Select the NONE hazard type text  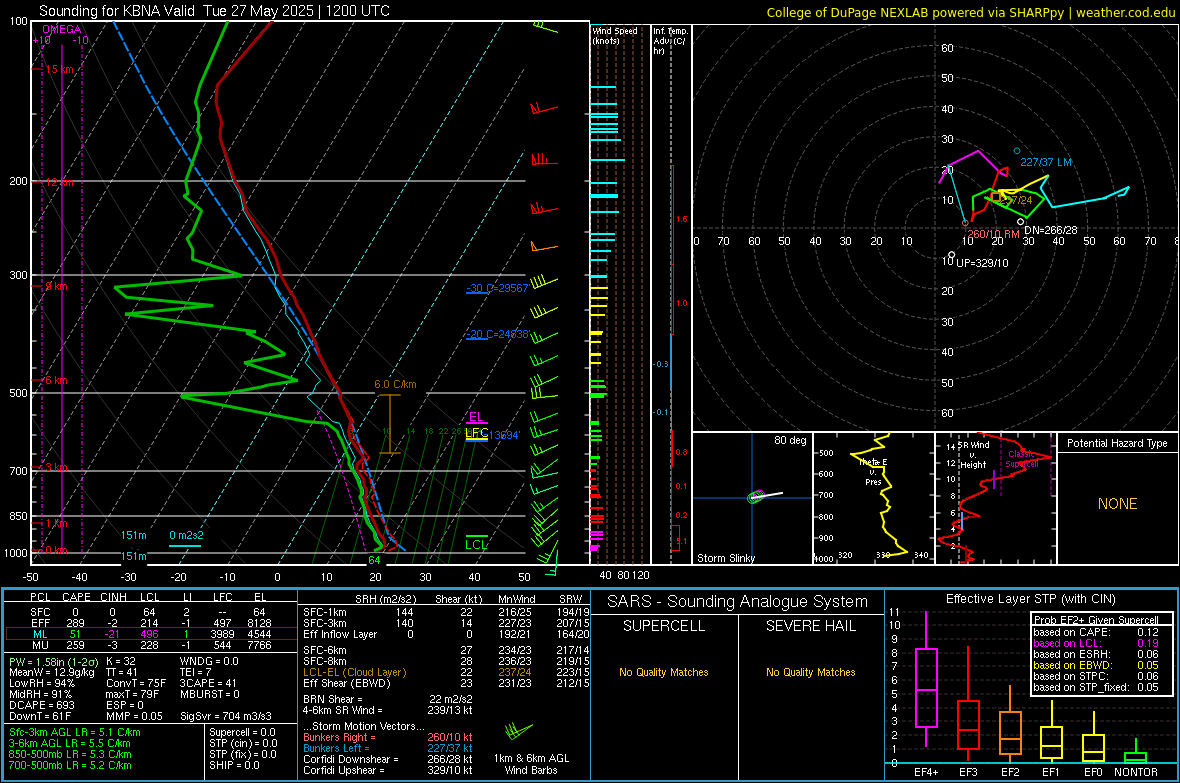1117,504
